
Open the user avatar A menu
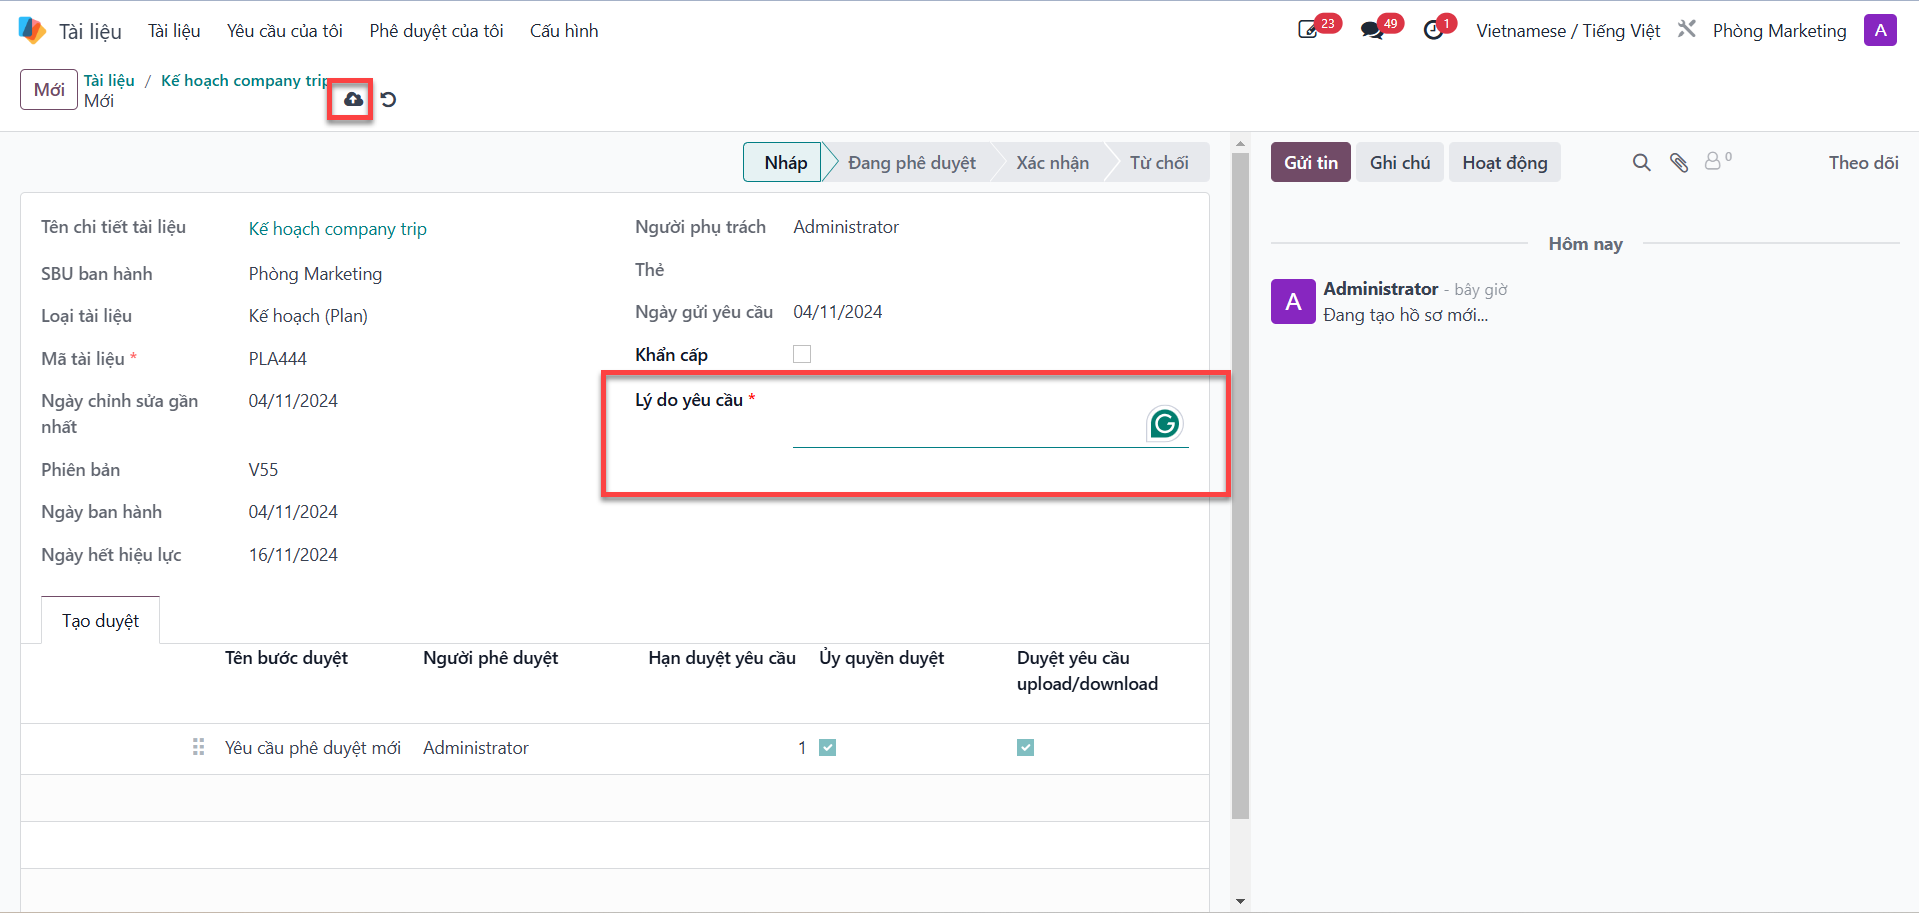pos(1880,30)
